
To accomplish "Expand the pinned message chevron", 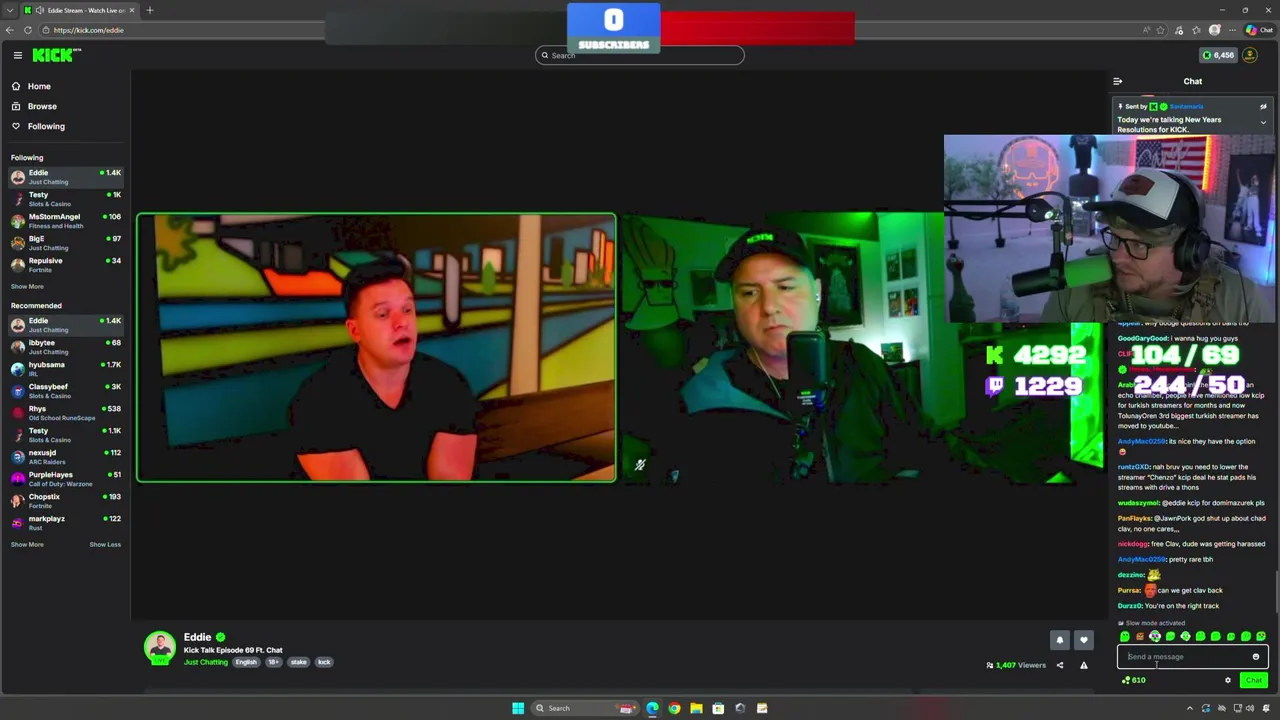I will pyautogui.click(x=1263, y=123).
